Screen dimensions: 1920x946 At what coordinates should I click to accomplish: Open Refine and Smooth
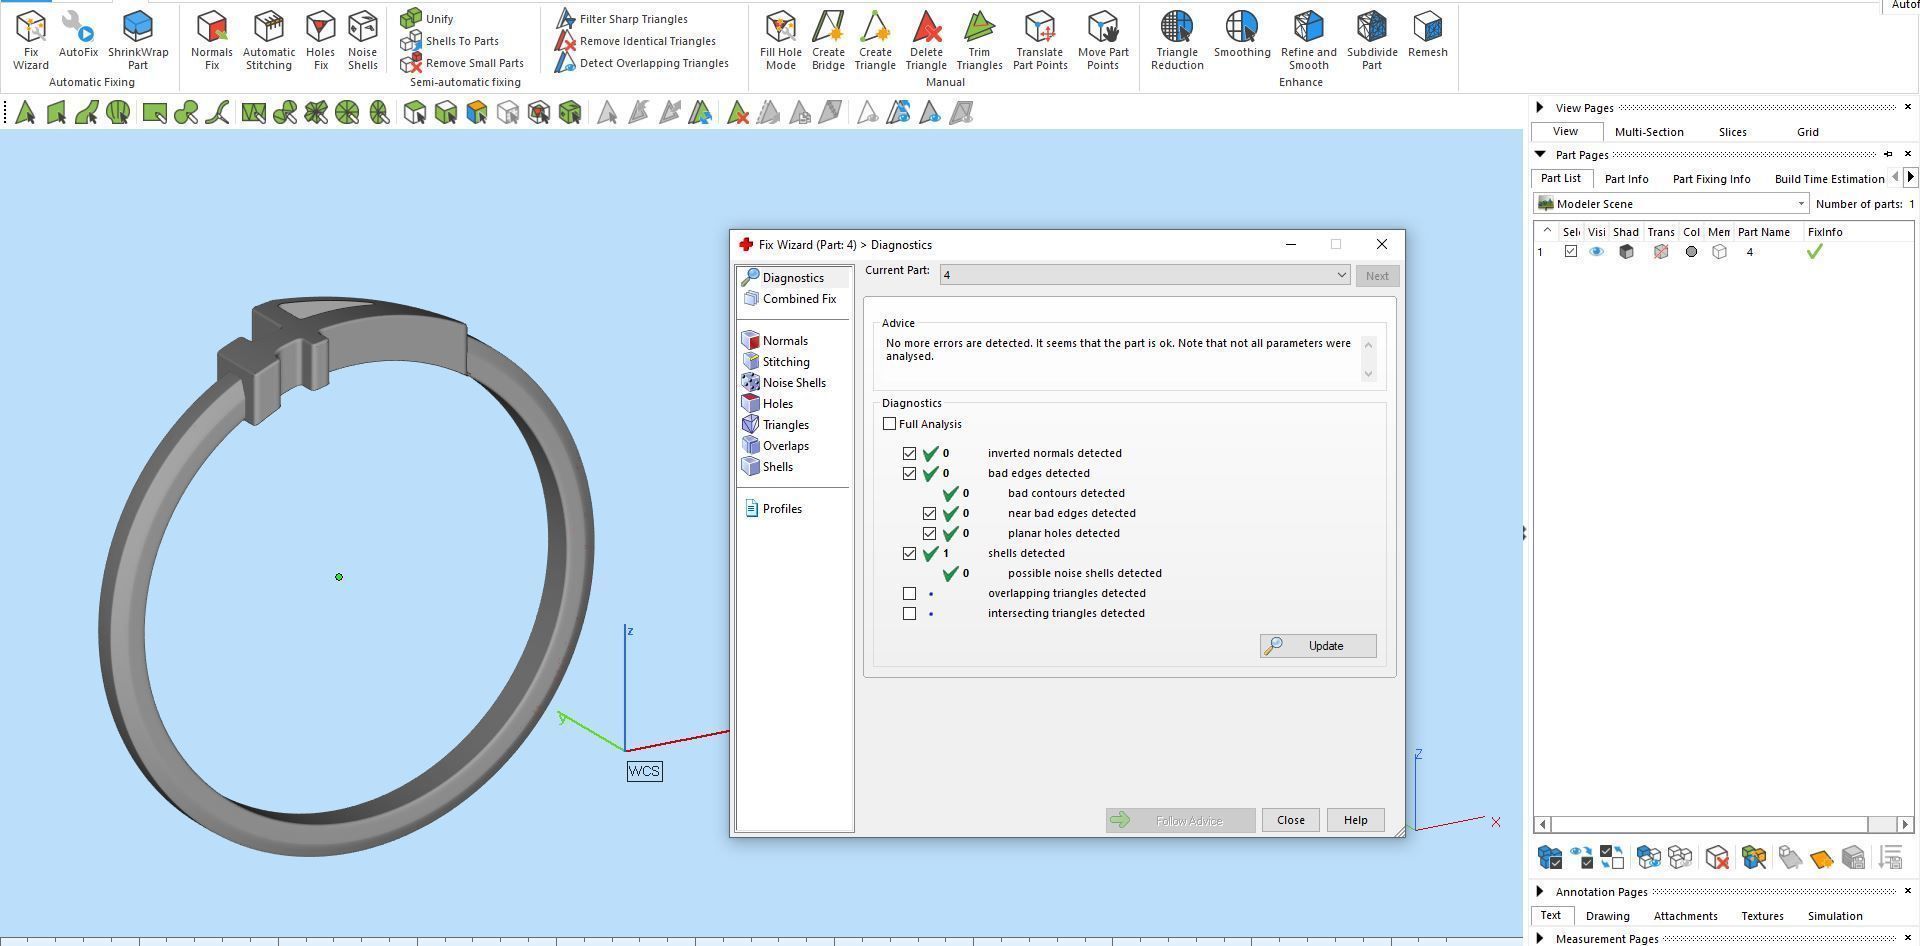tap(1308, 40)
